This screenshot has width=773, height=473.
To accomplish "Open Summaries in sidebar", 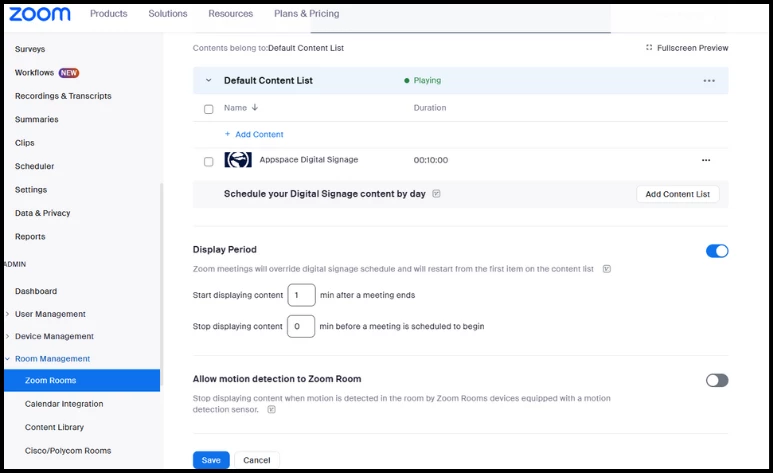I will click(36, 119).
